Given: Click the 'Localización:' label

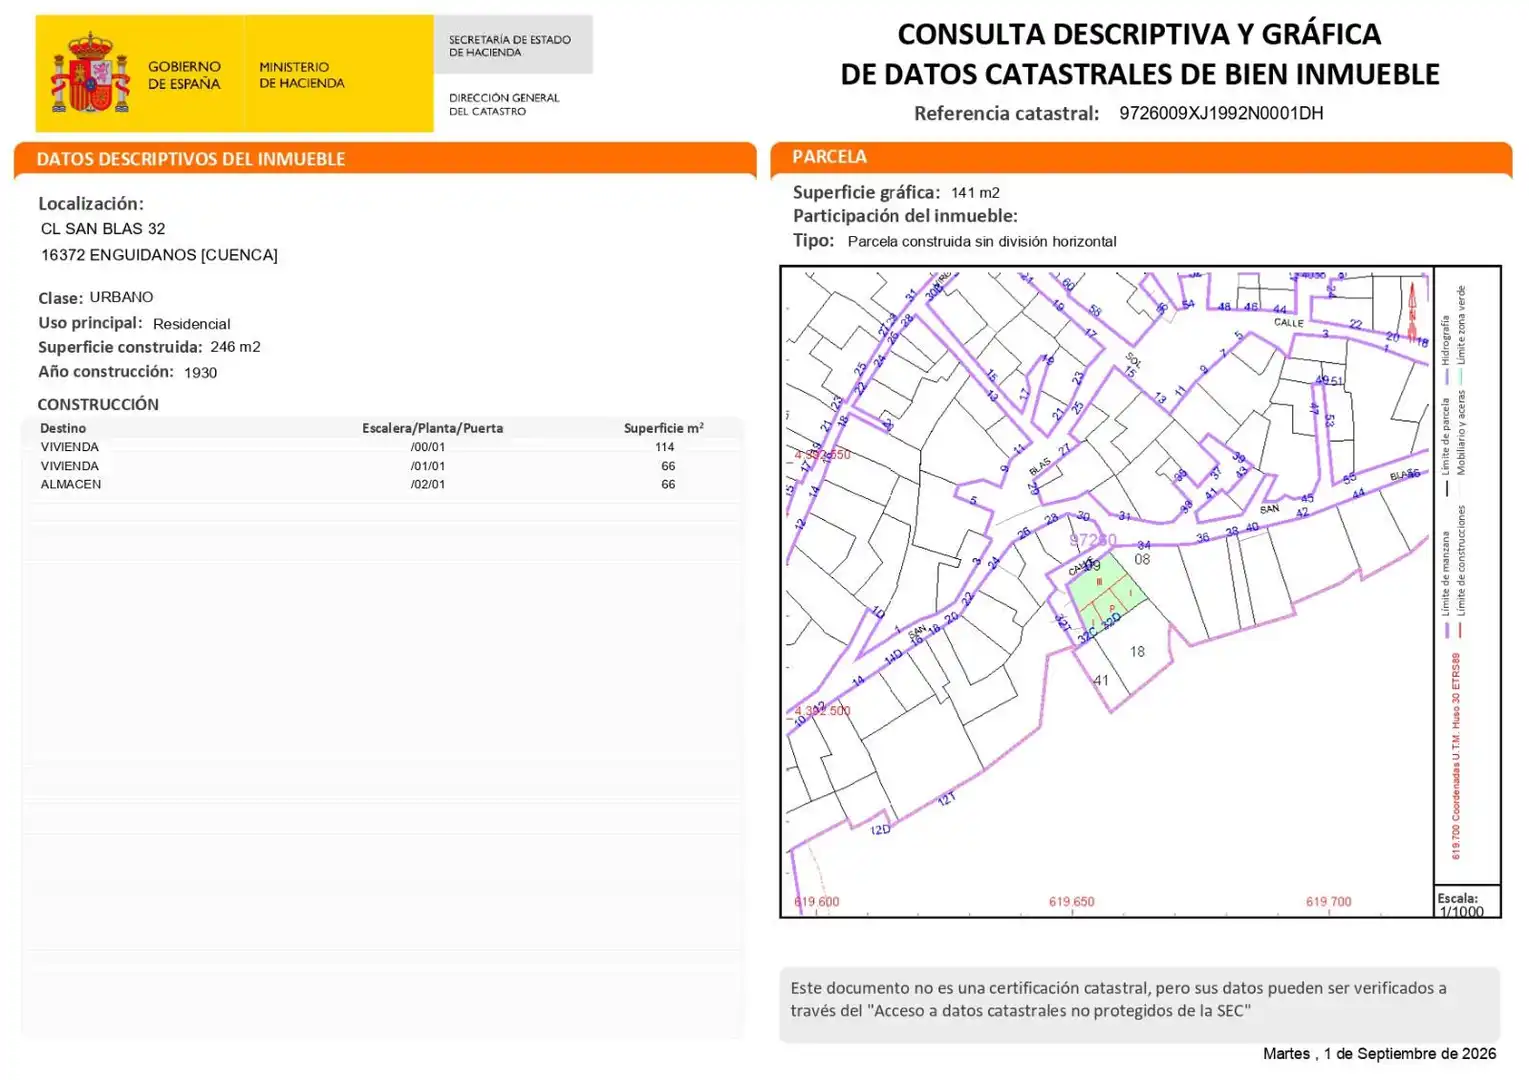Looking at the screenshot, I should pos(91,203).
